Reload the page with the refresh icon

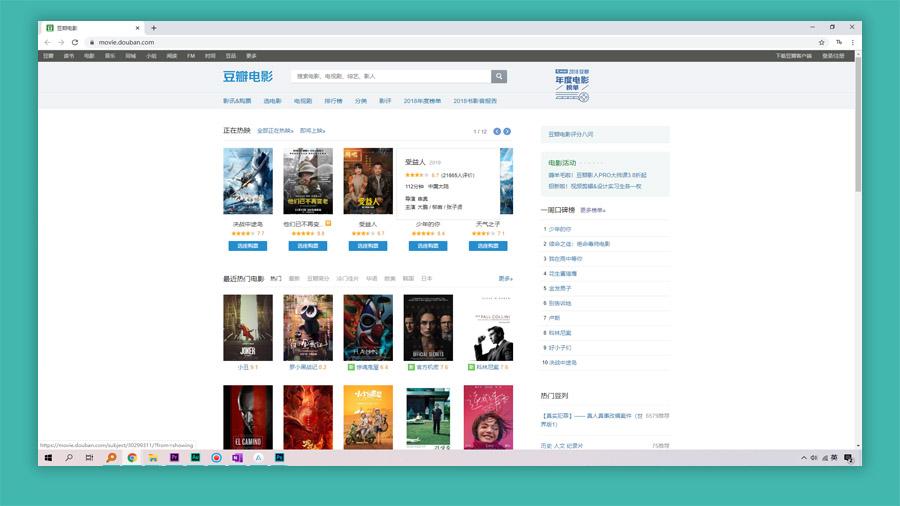75,42
